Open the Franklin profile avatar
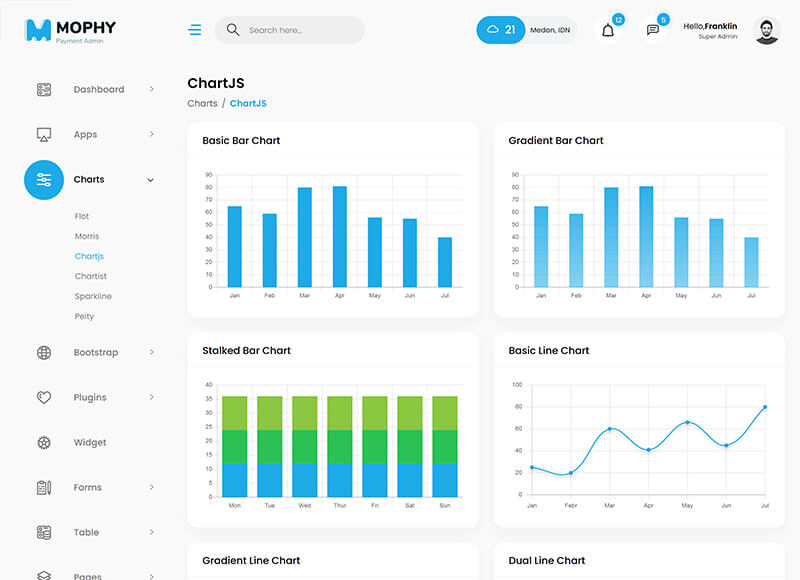The height and width of the screenshot is (580, 800). [767, 31]
